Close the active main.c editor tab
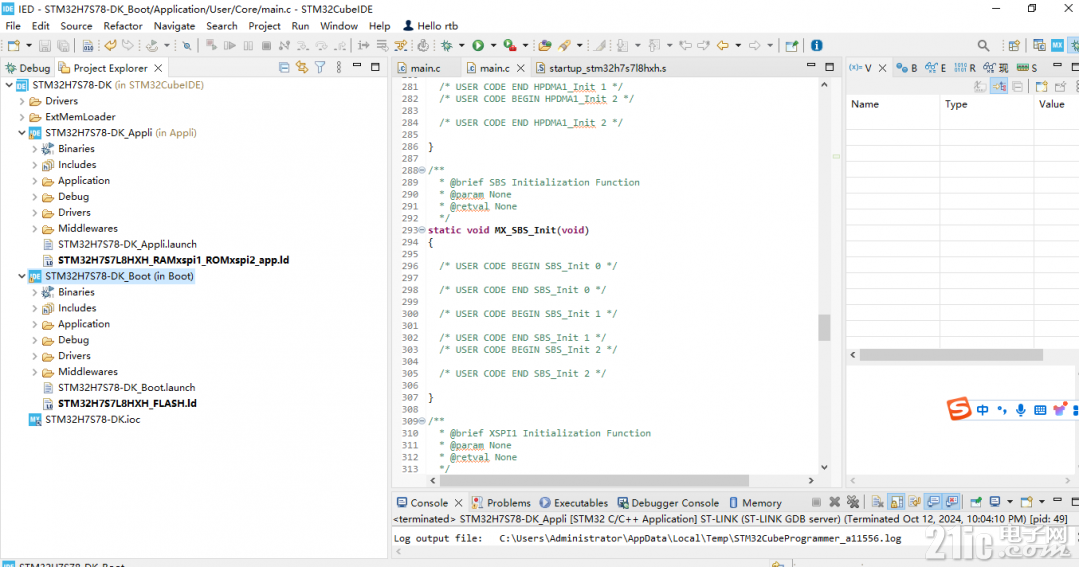The image size is (1079, 567). [x=521, y=68]
